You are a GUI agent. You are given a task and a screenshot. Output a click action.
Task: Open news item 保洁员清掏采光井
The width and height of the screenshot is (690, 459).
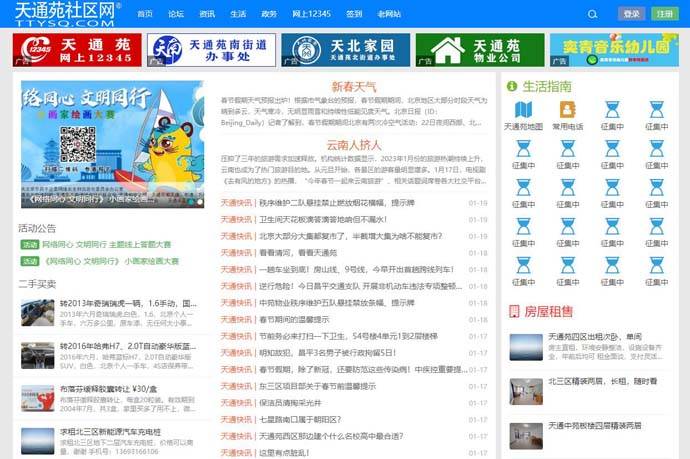click(290, 403)
